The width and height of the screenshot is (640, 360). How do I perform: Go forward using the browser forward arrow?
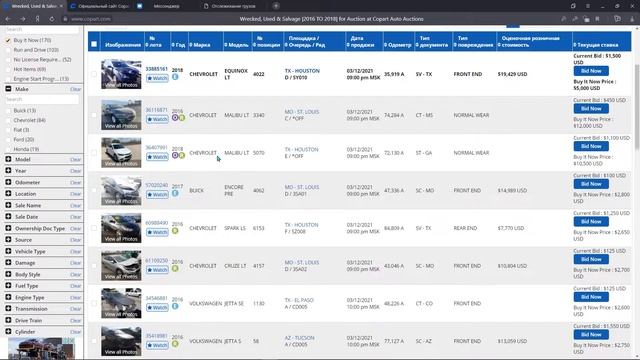22,19
